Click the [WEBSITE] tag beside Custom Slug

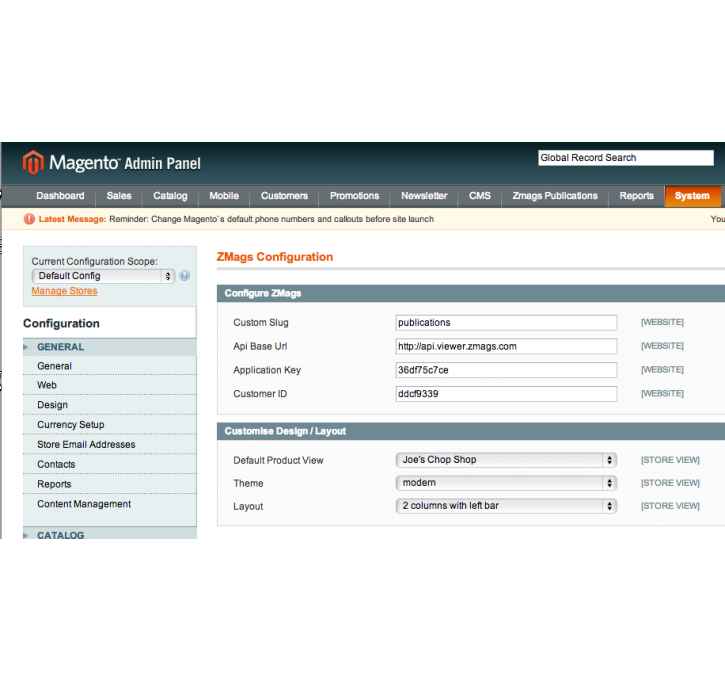[662, 322]
